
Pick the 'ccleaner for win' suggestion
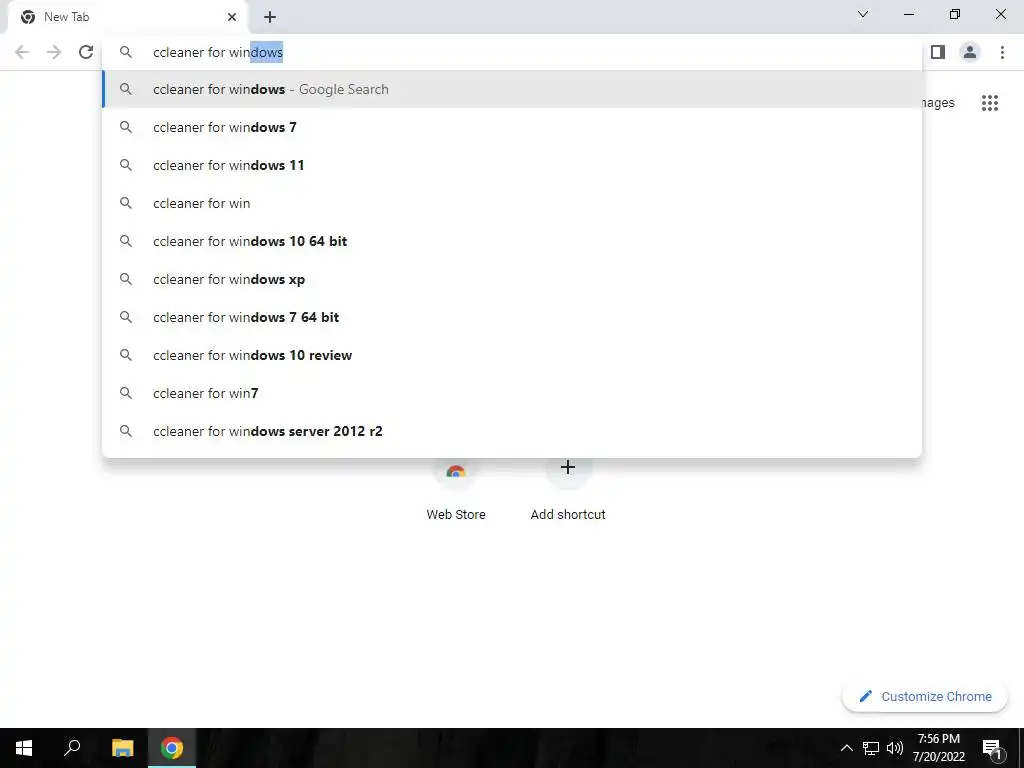point(512,203)
